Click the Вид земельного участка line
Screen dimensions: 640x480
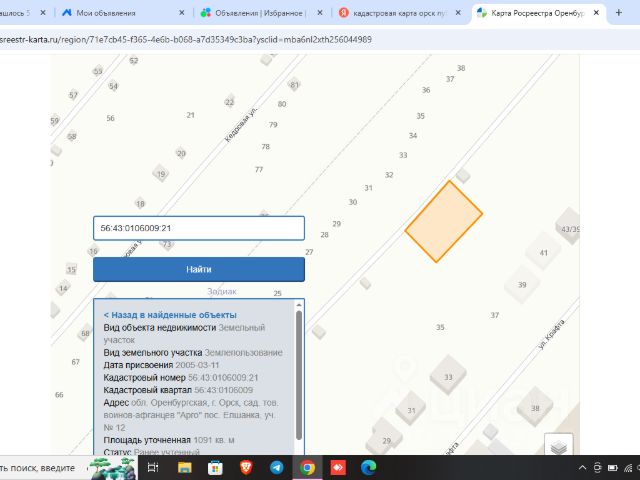[x=193, y=352]
